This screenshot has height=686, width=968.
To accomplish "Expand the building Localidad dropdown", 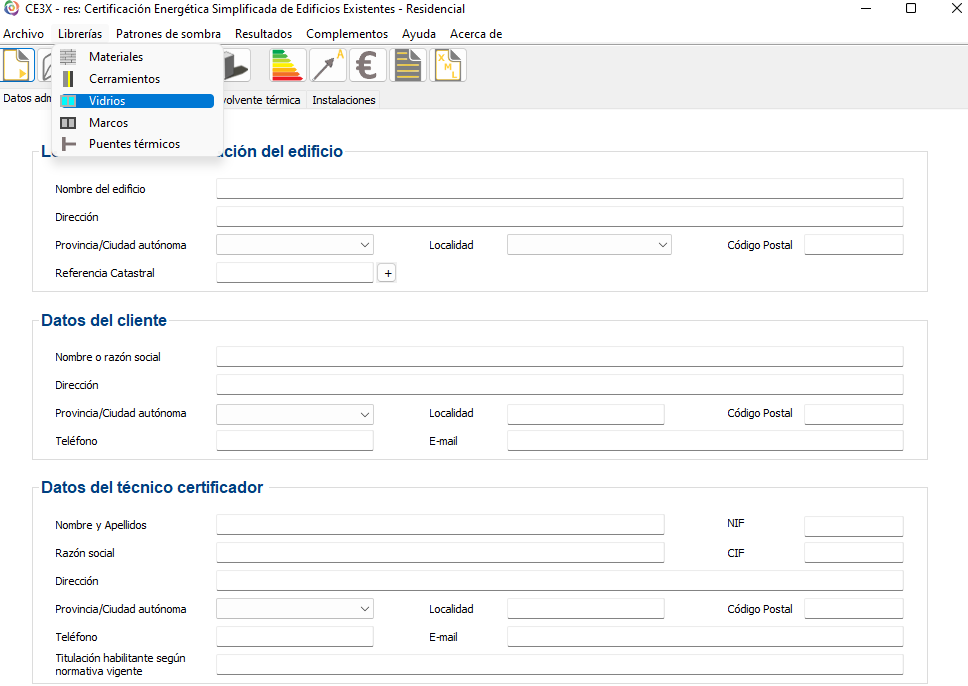I will 589,245.
